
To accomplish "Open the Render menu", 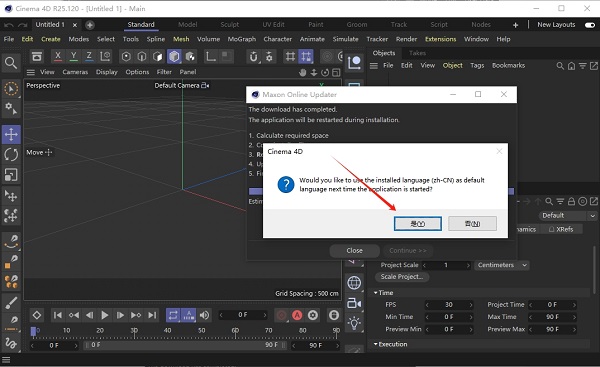I will (406, 39).
